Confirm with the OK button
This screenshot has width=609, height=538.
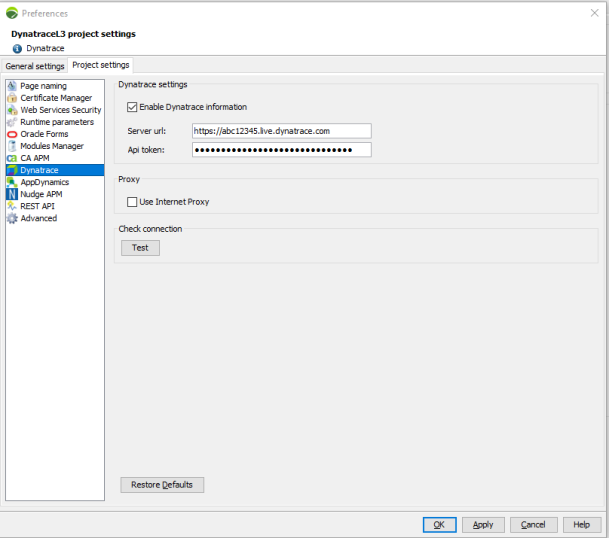coord(439,525)
